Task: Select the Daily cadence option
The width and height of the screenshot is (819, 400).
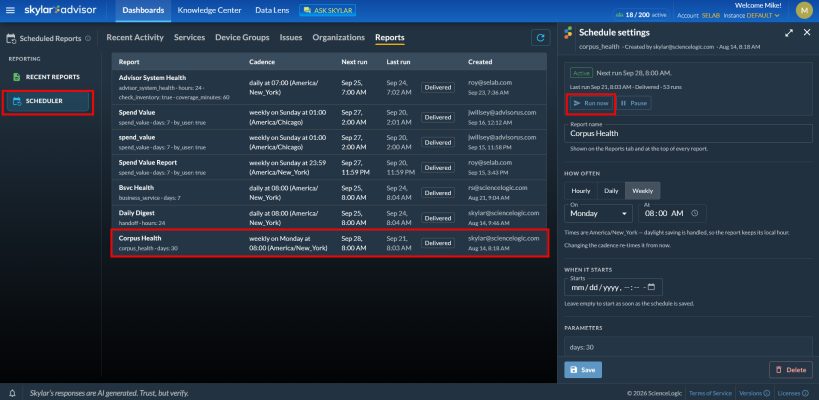Action: [611, 191]
